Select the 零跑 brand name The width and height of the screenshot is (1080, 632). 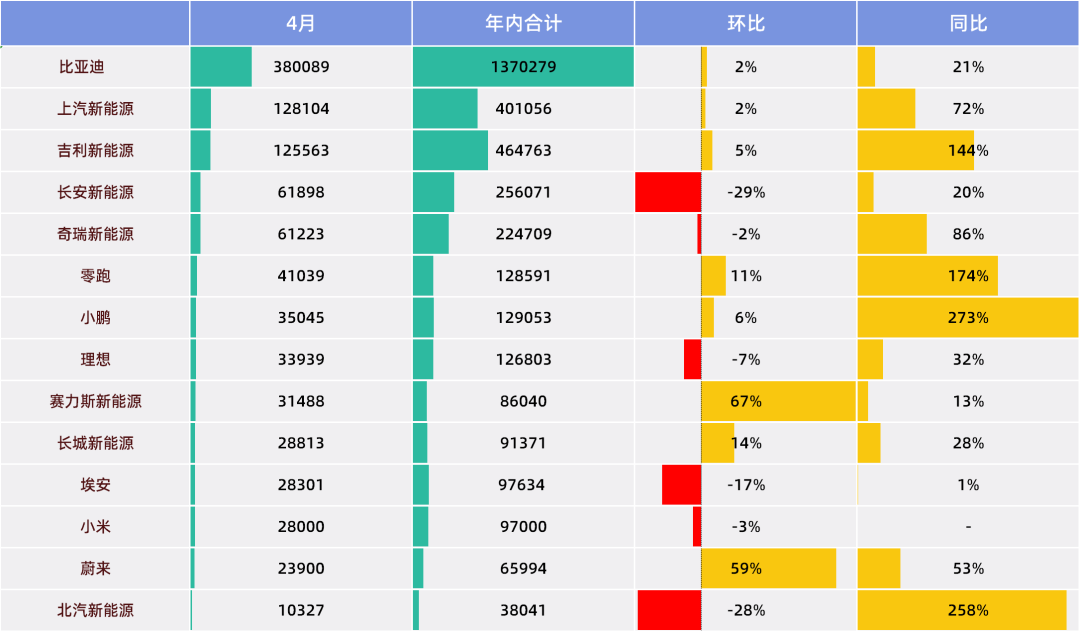[95, 276]
